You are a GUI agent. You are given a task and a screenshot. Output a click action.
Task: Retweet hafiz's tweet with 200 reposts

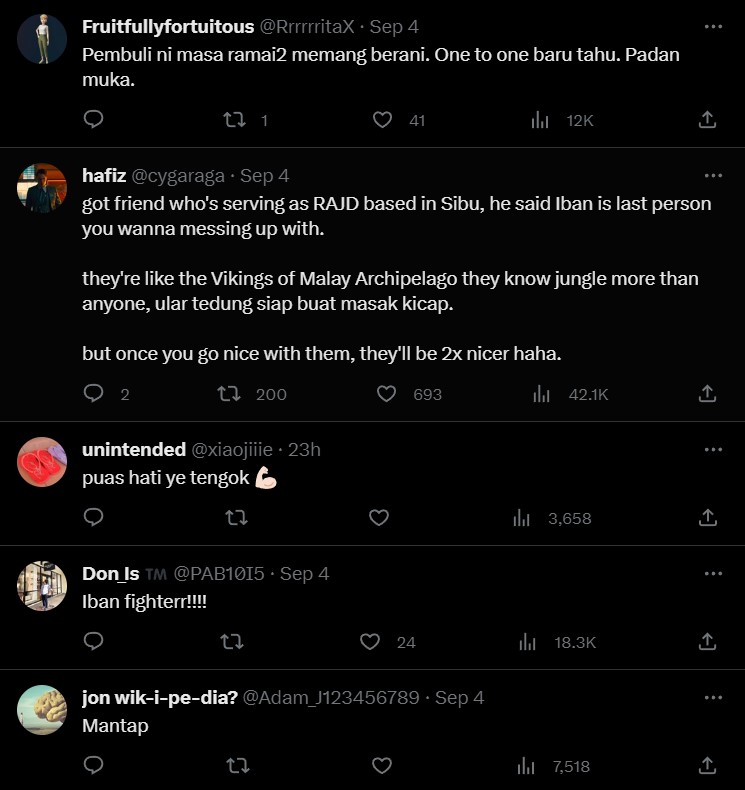229,394
